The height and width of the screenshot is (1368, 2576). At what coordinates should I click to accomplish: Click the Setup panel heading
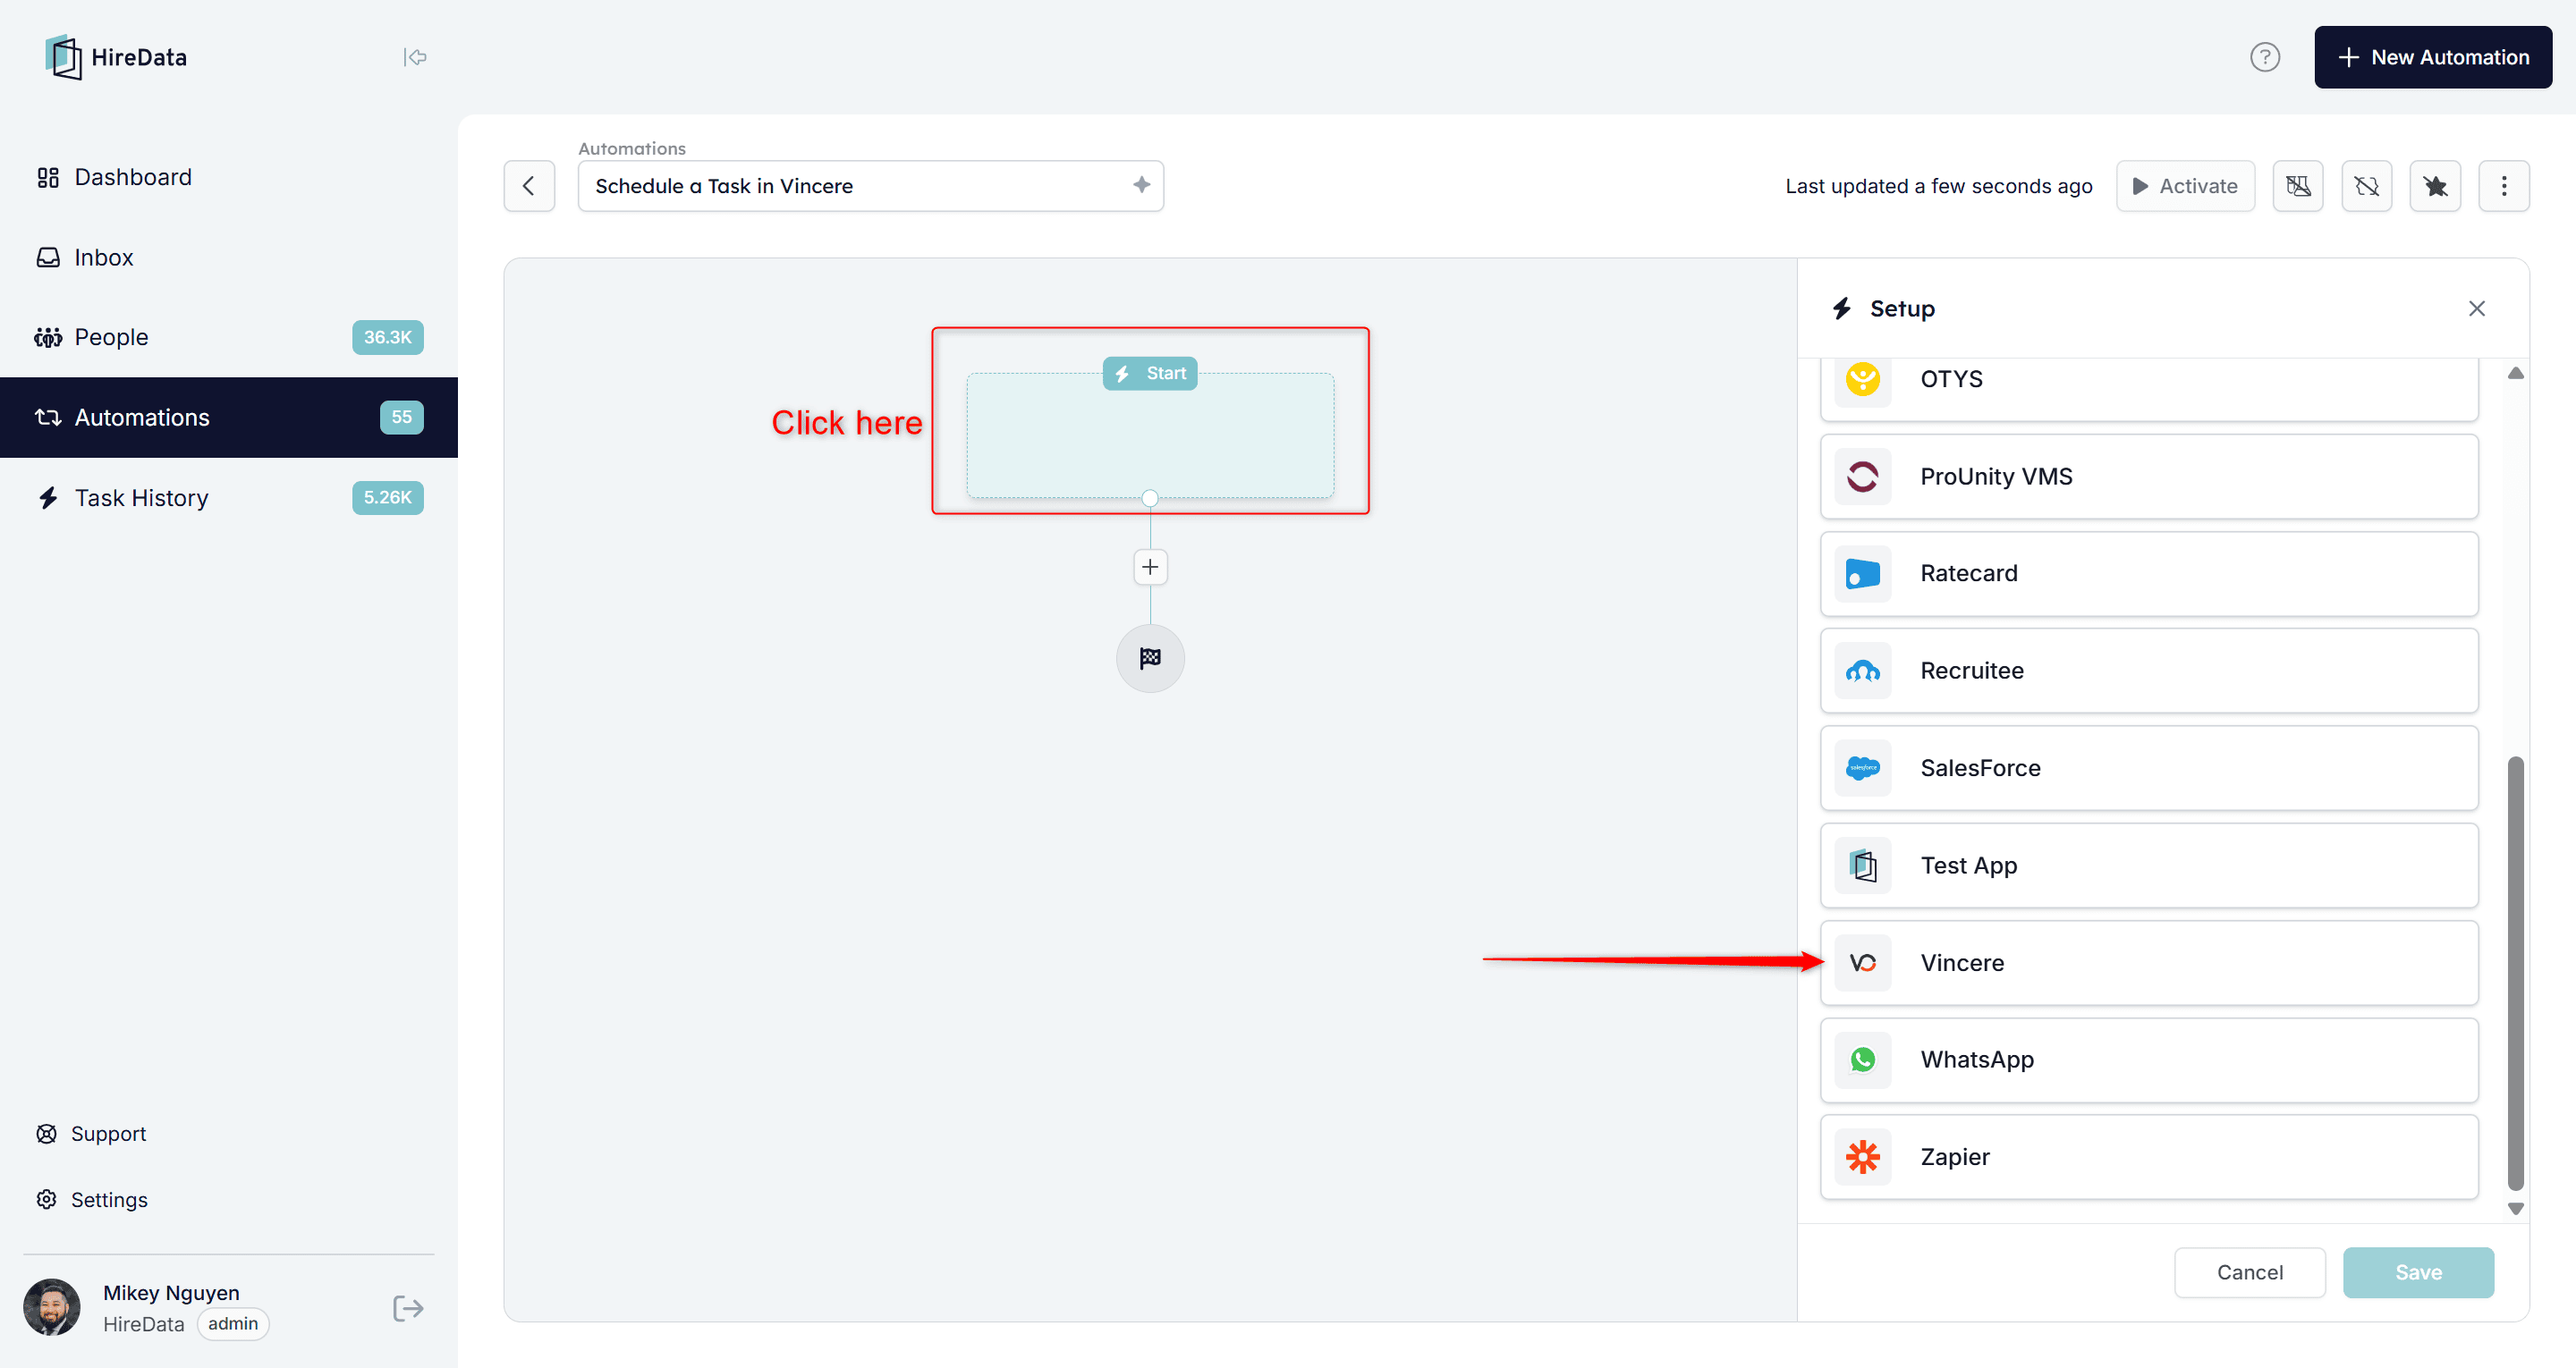tap(1902, 308)
